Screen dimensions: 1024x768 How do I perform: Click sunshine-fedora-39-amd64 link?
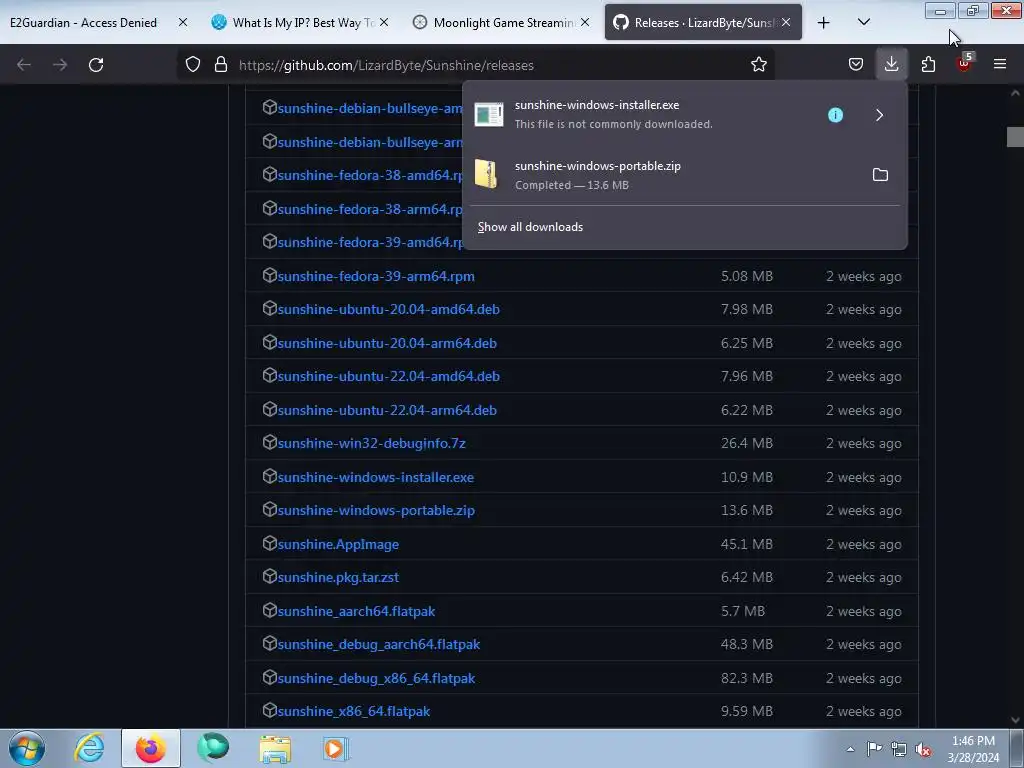370,242
